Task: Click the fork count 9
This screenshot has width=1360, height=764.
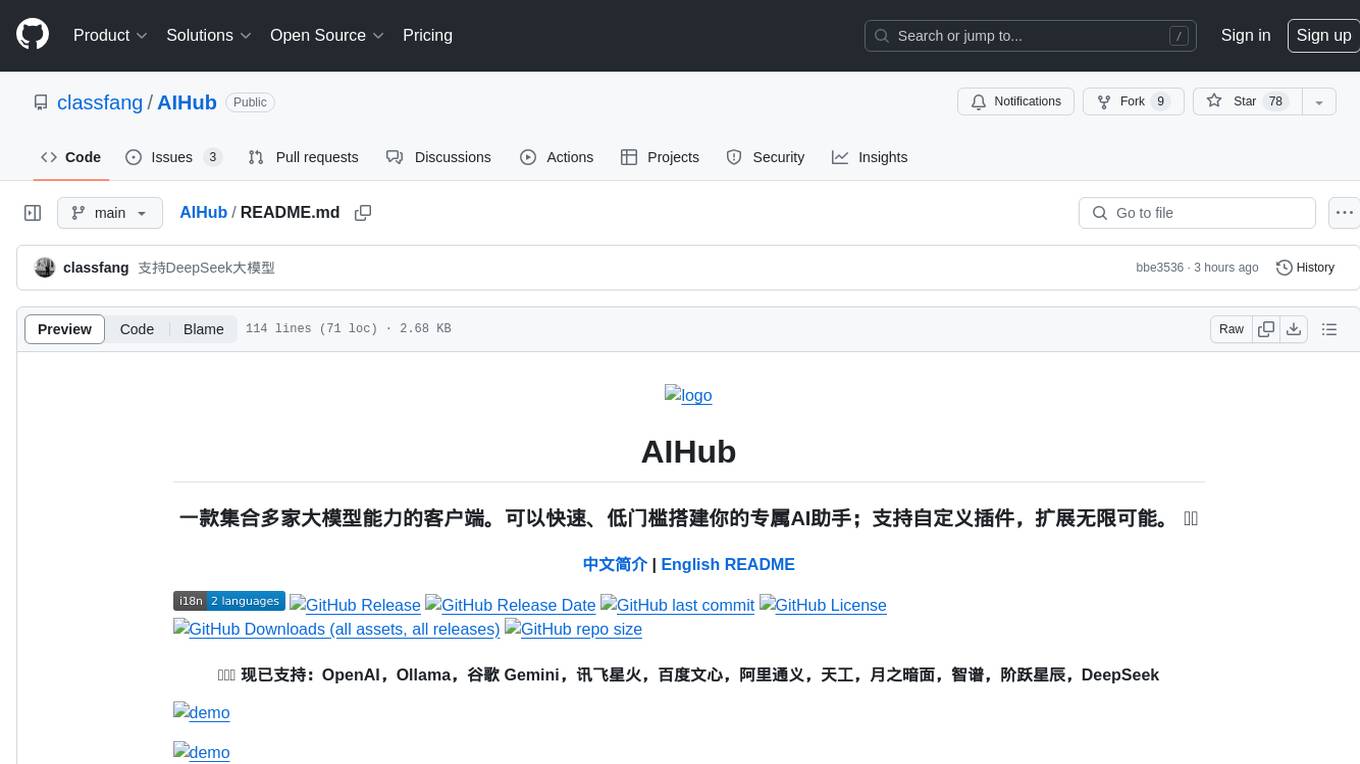Action: pos(1160,102)
